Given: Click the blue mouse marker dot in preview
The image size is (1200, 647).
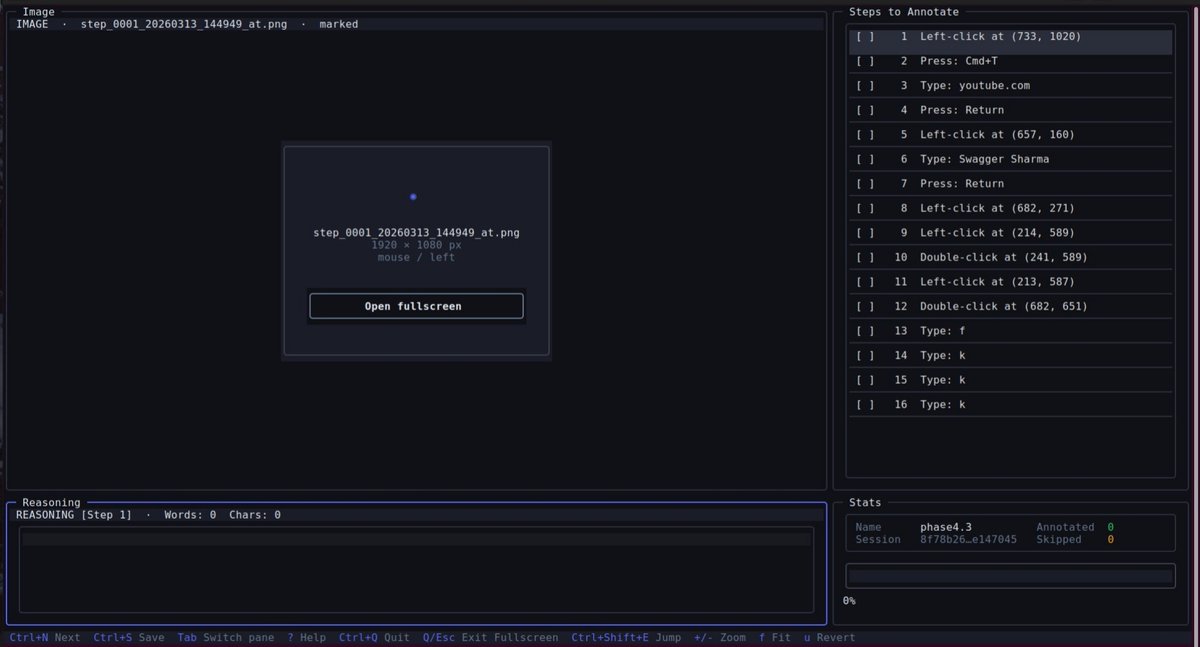Looking at the screenshot, I should (413, 197).
